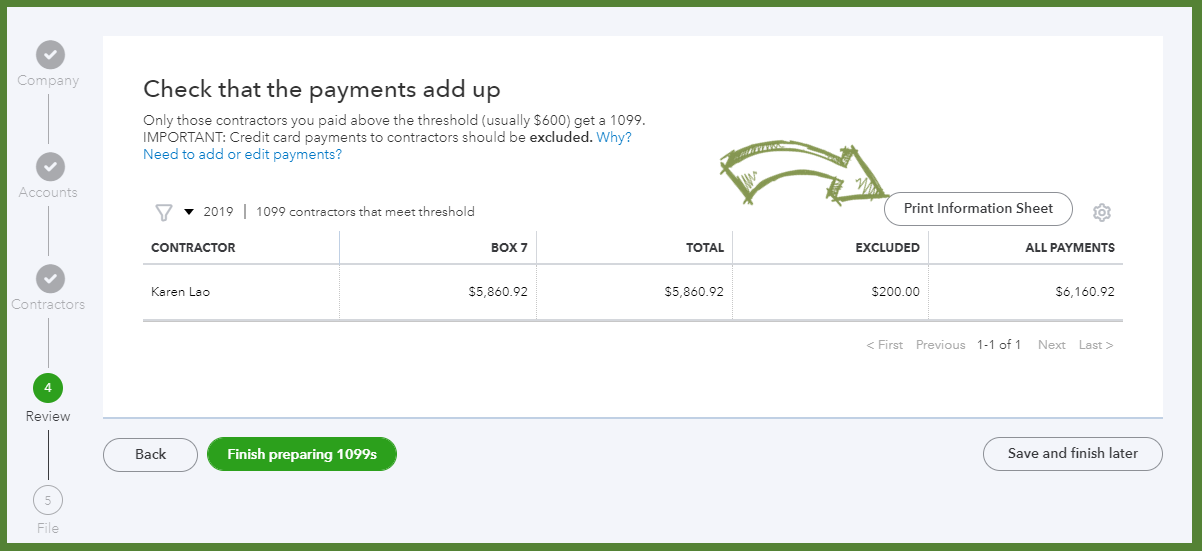This screenshot has height=551, width=1202.
Task: Select the Karen Lao contractor row
Action: tap(633, 293)
